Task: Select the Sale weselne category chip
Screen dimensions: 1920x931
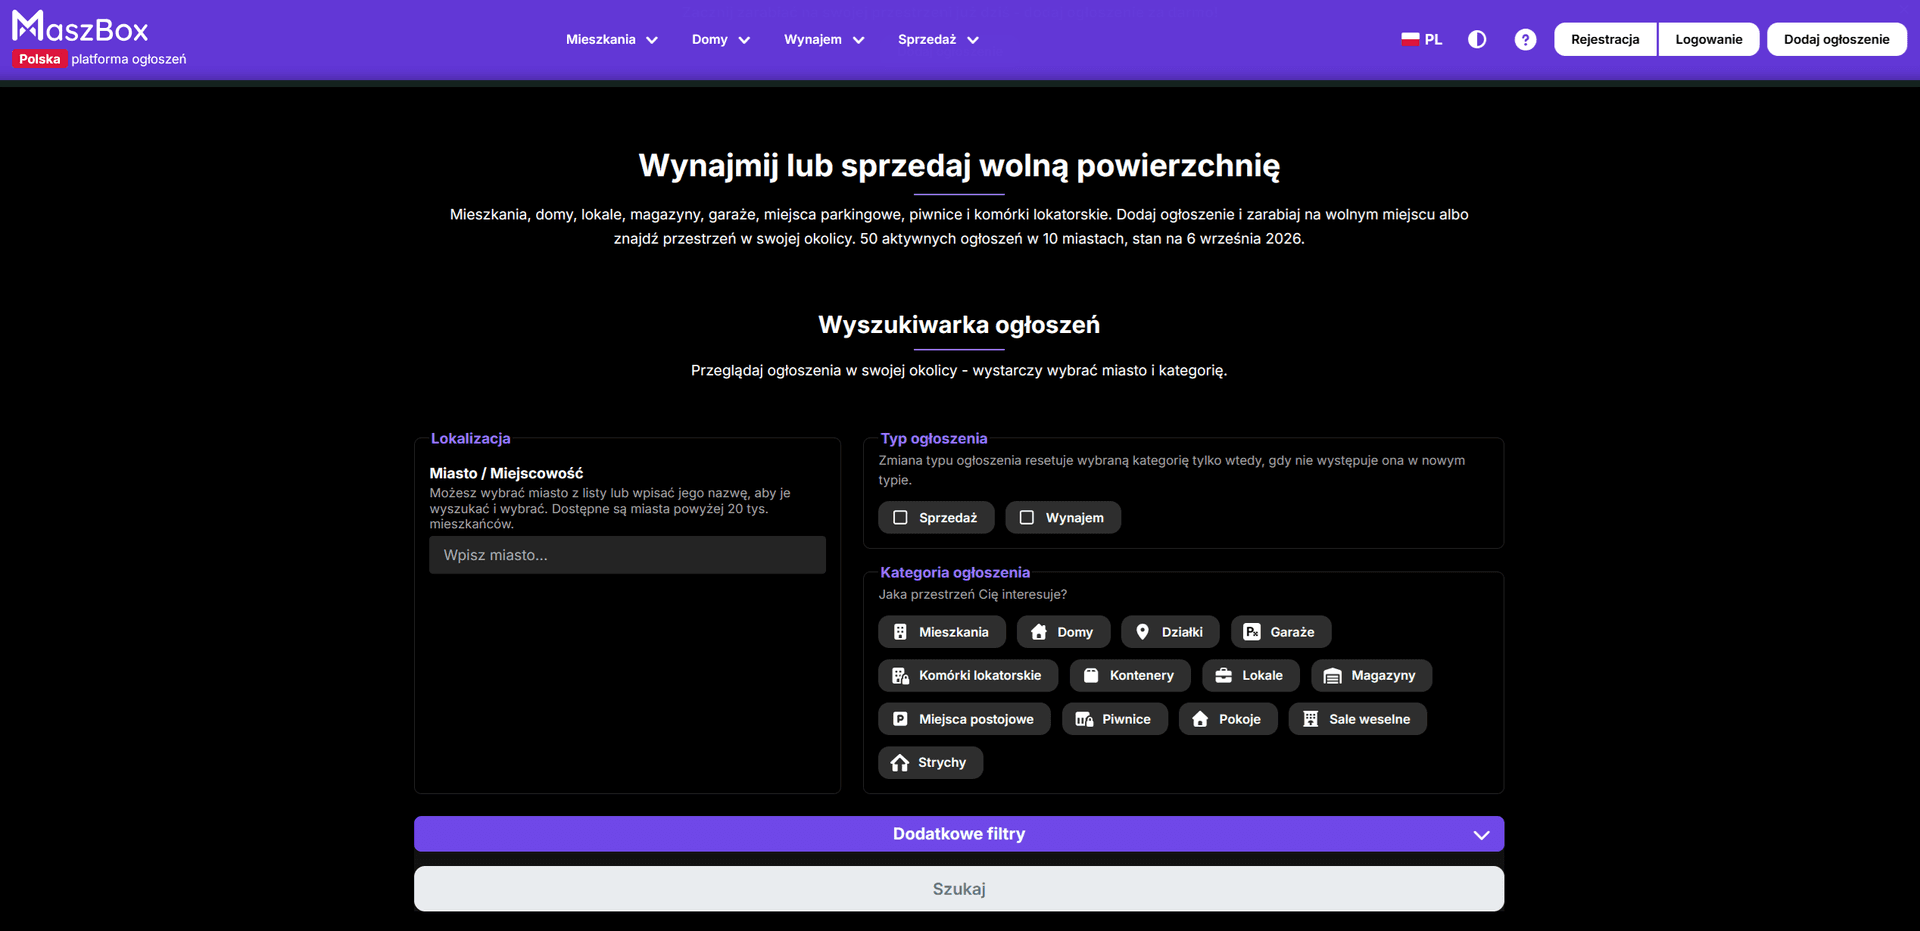Action: coord(1357,719)
